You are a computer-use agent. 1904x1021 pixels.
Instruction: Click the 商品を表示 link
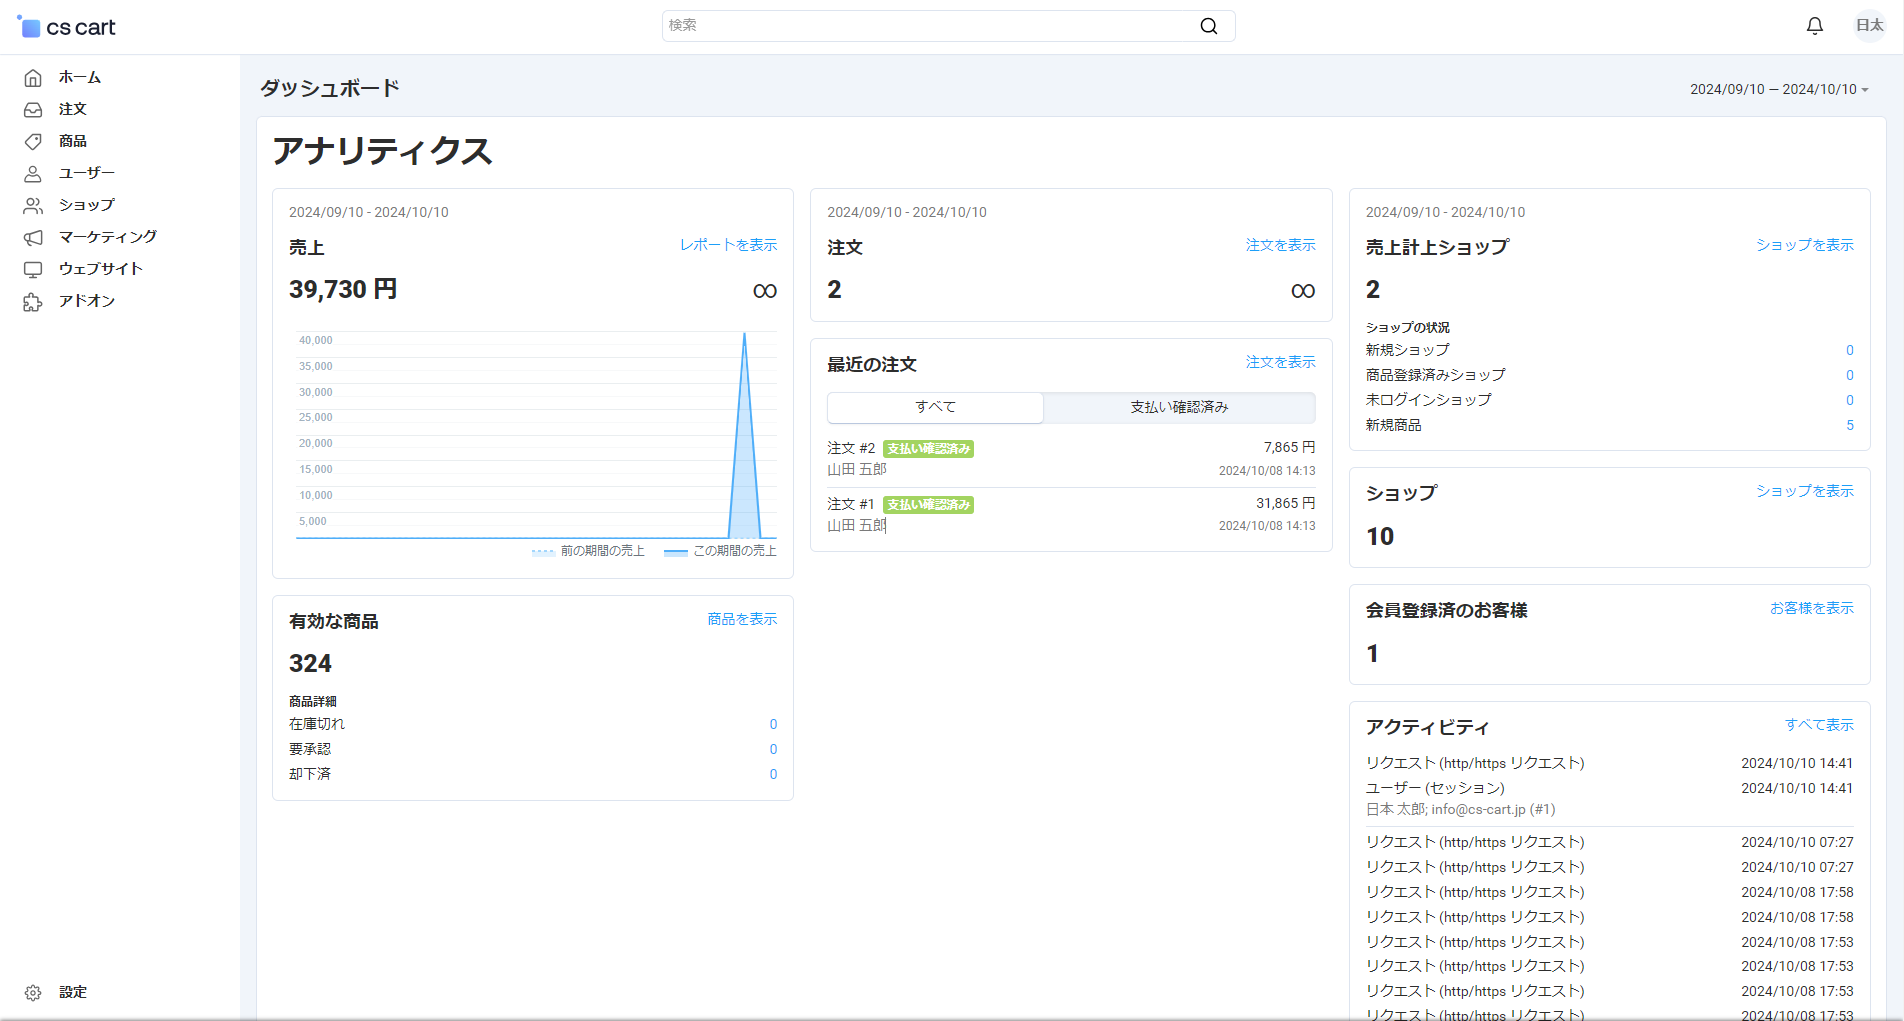741,620
